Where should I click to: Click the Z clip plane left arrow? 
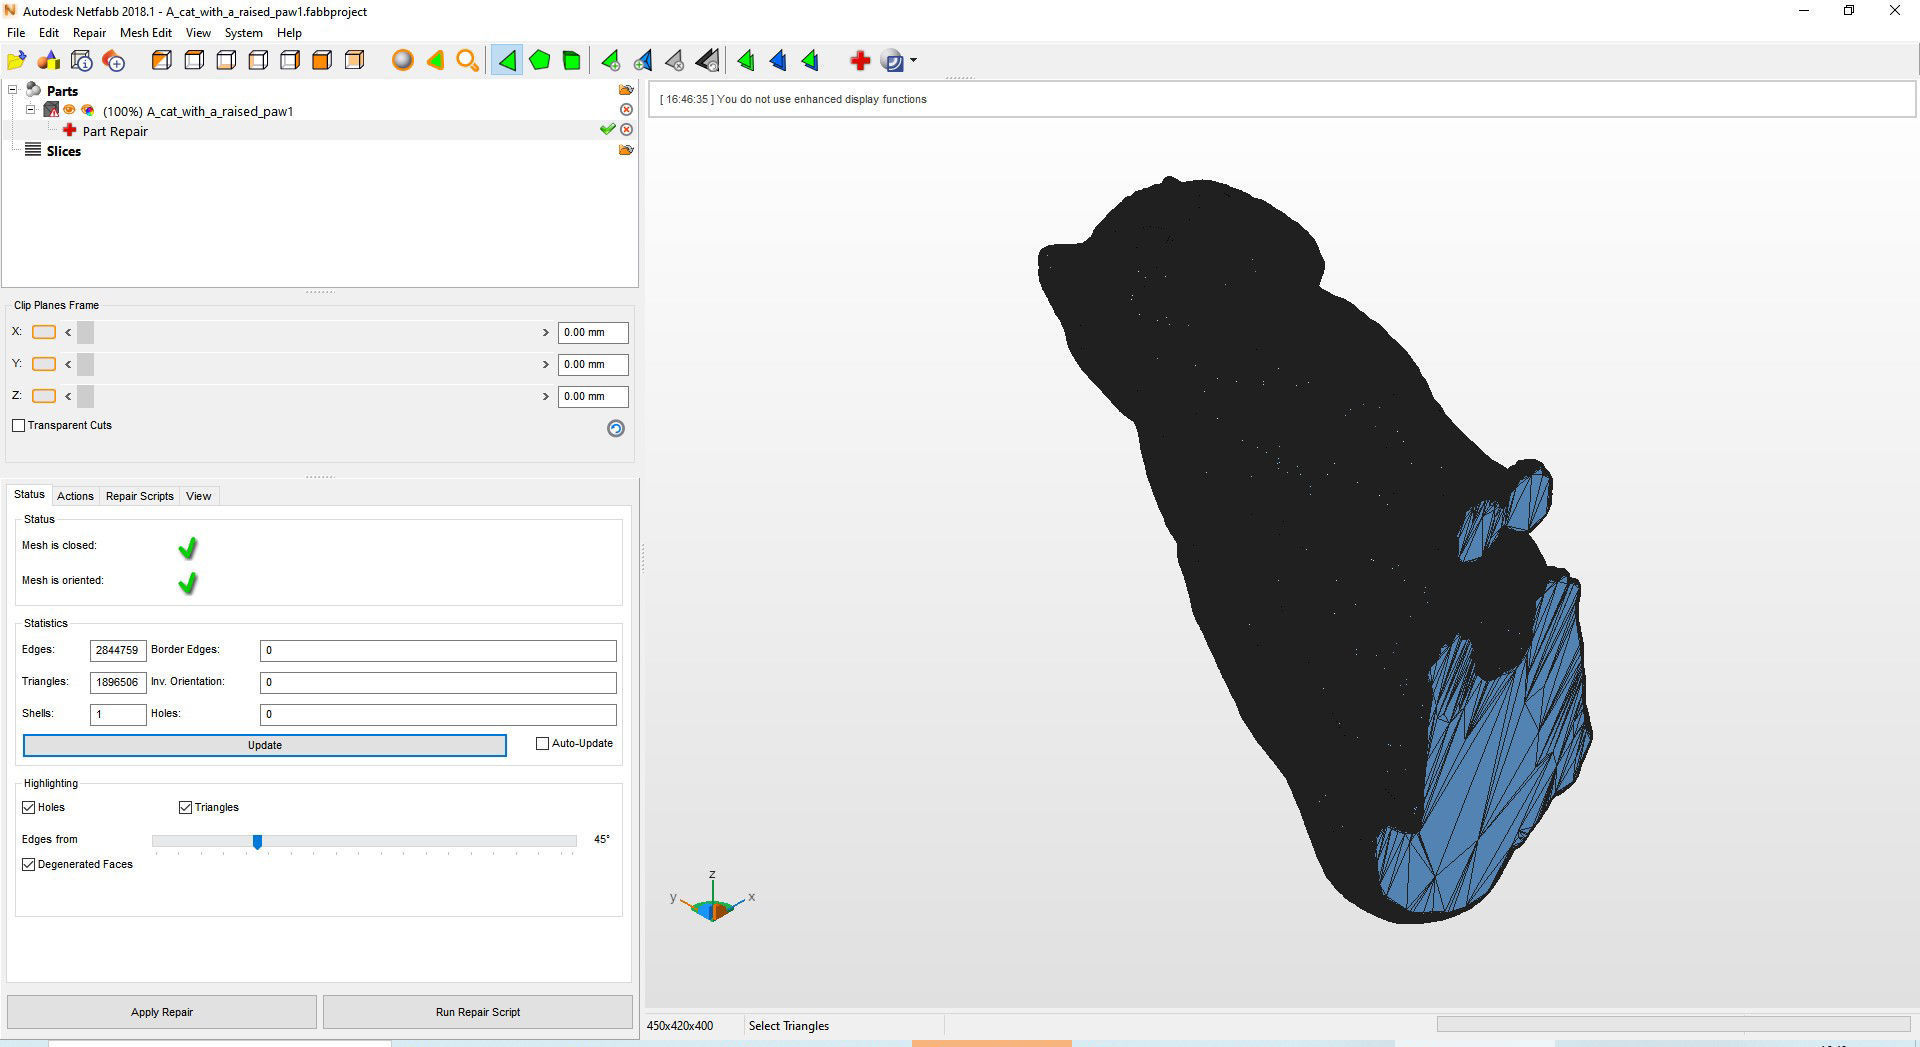68,396
